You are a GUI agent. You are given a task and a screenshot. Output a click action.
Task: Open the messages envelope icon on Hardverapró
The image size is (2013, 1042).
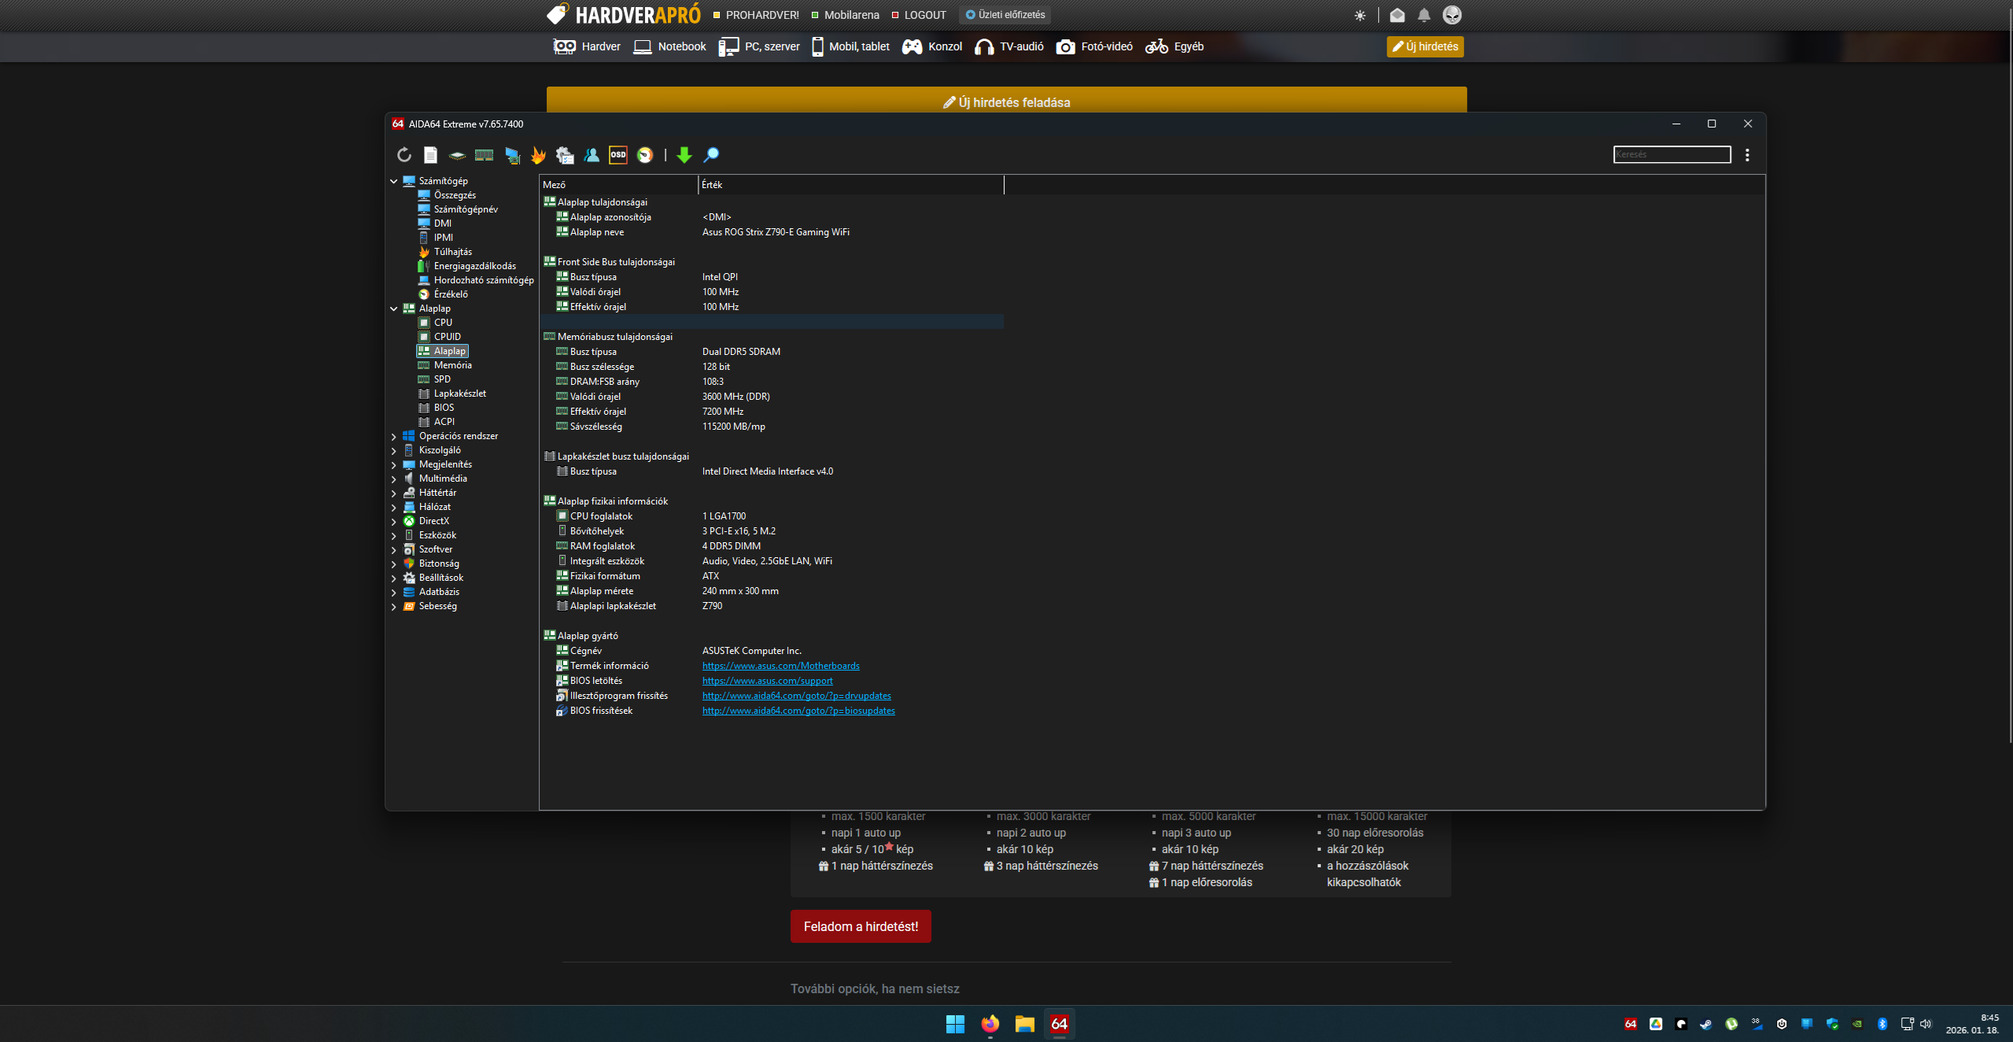coord(1397,15)
